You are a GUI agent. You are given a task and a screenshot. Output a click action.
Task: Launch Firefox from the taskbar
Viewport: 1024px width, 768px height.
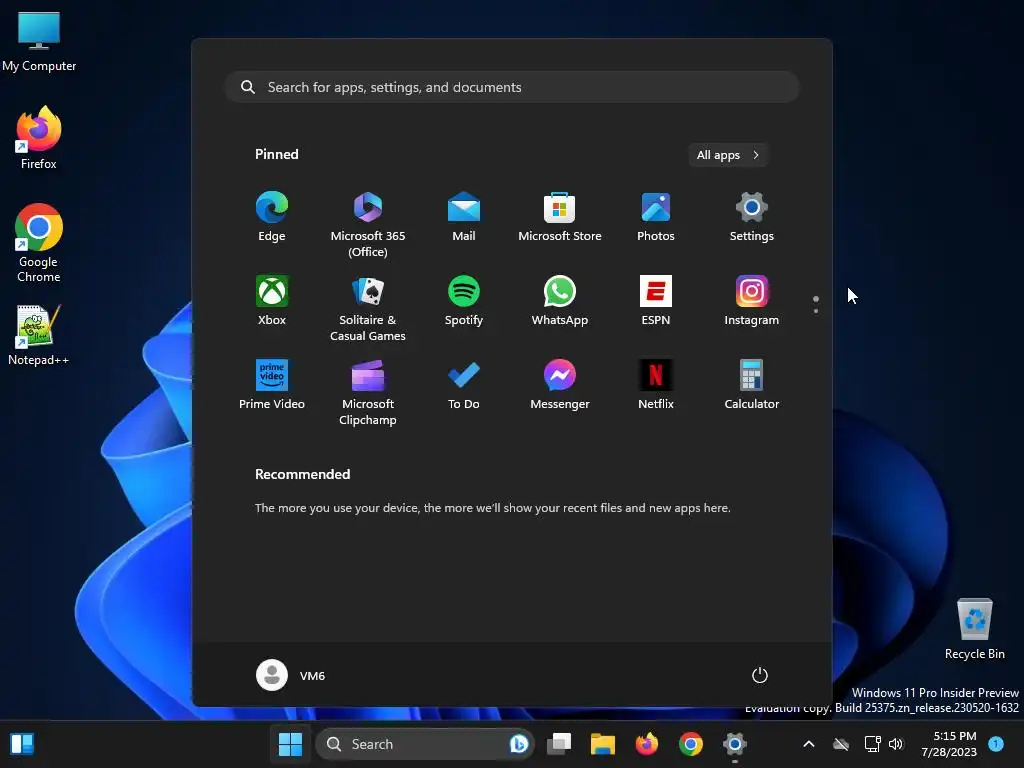[647, 744]
